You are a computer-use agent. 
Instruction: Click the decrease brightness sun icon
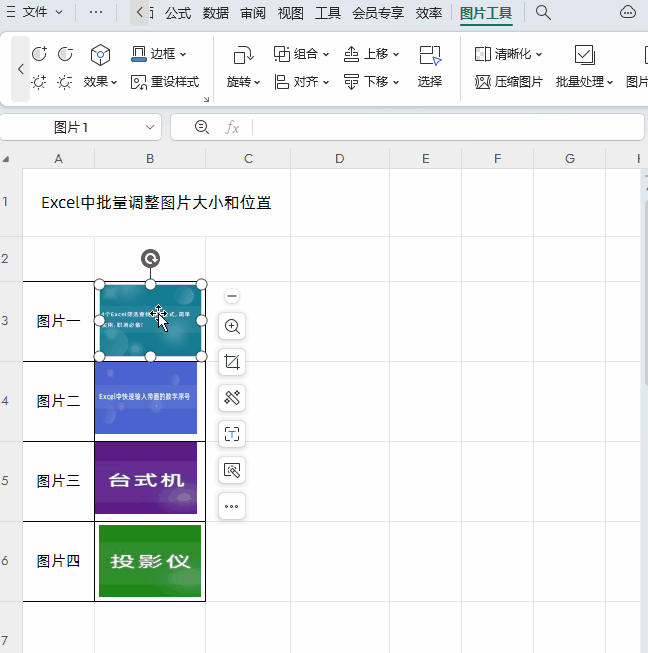(65, 82)
